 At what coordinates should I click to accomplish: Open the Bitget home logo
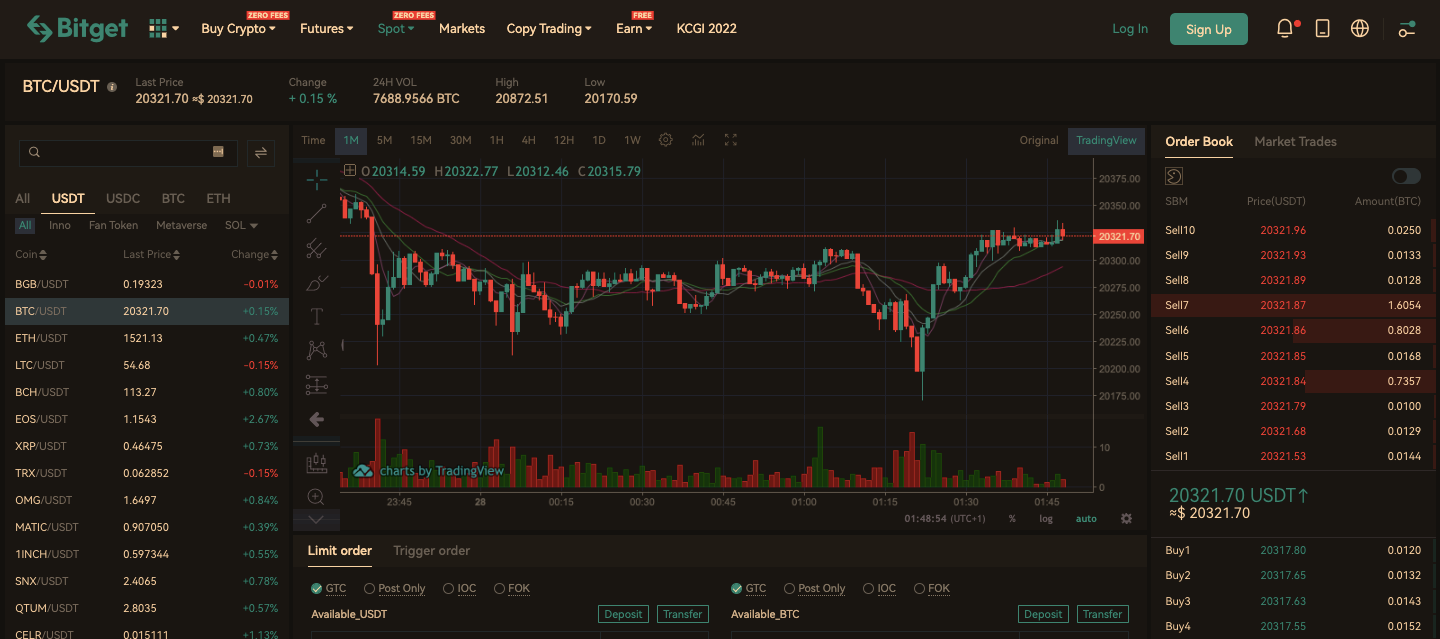pos(77,29)
